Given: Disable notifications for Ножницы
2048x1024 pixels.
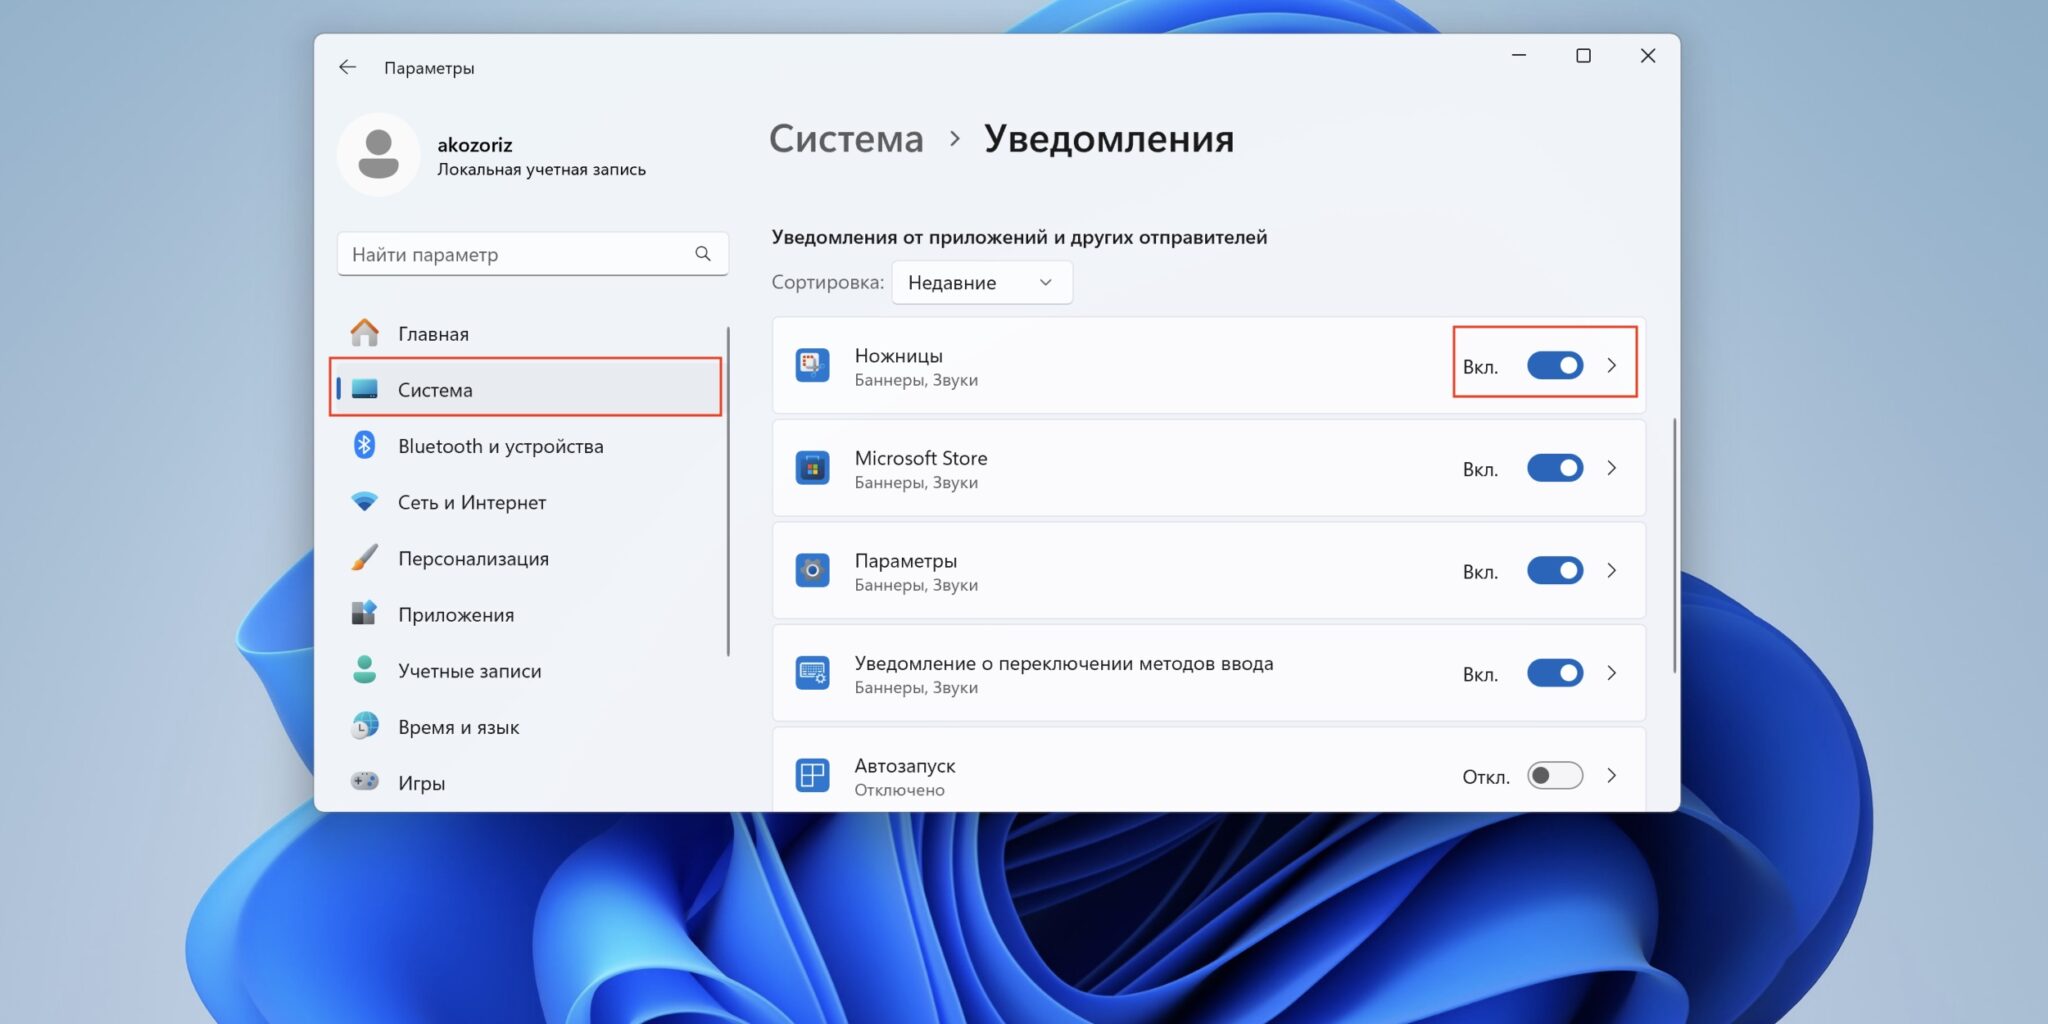Looking at the screenshot, I should (1554, 366).
